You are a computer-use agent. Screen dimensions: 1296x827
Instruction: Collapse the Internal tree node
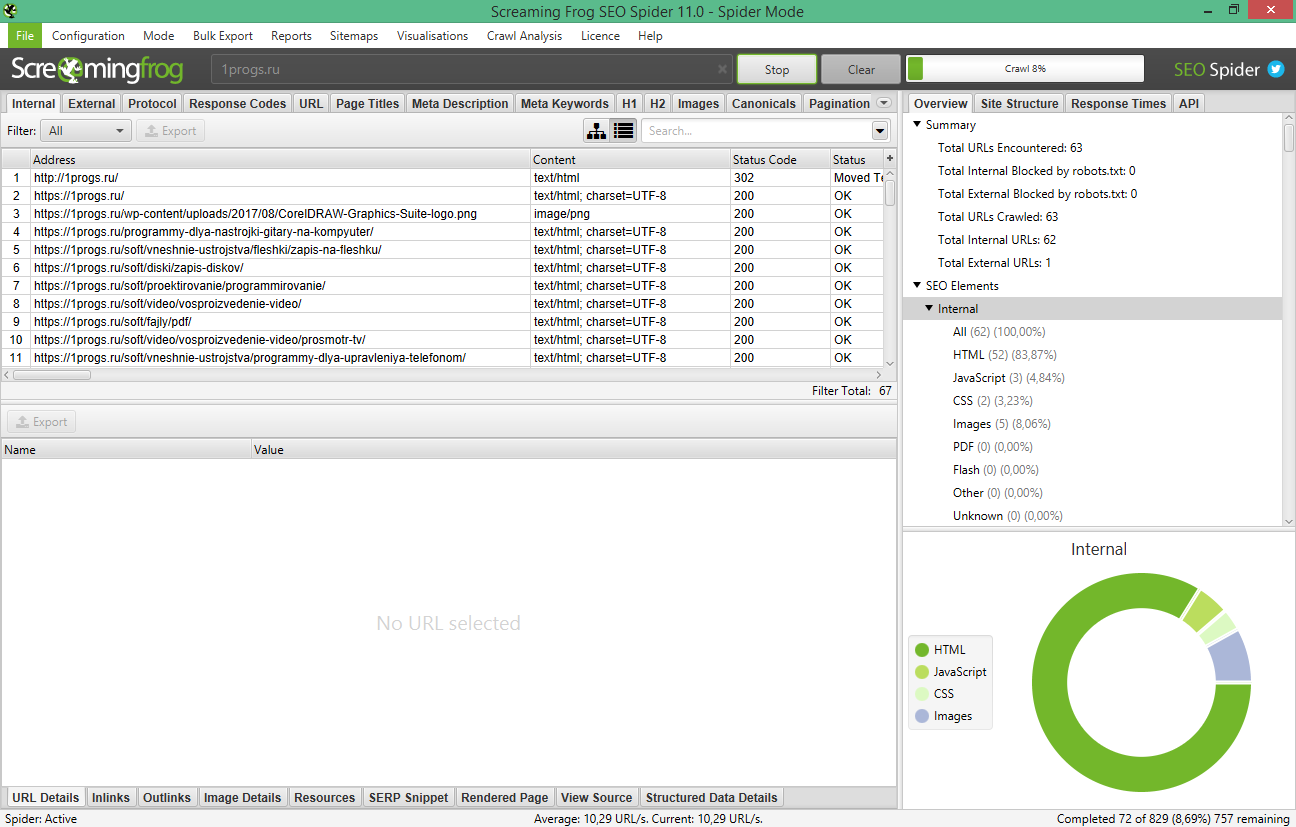(x=929, y=309)
